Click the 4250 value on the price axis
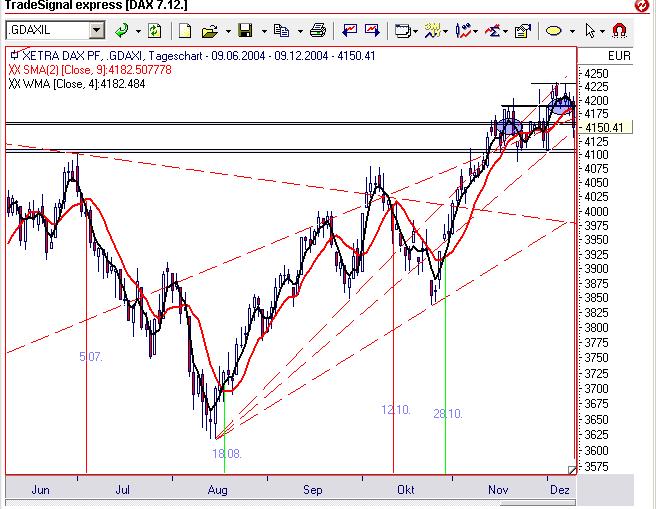The height and width of the screenshot is (509, 656). 596,74
